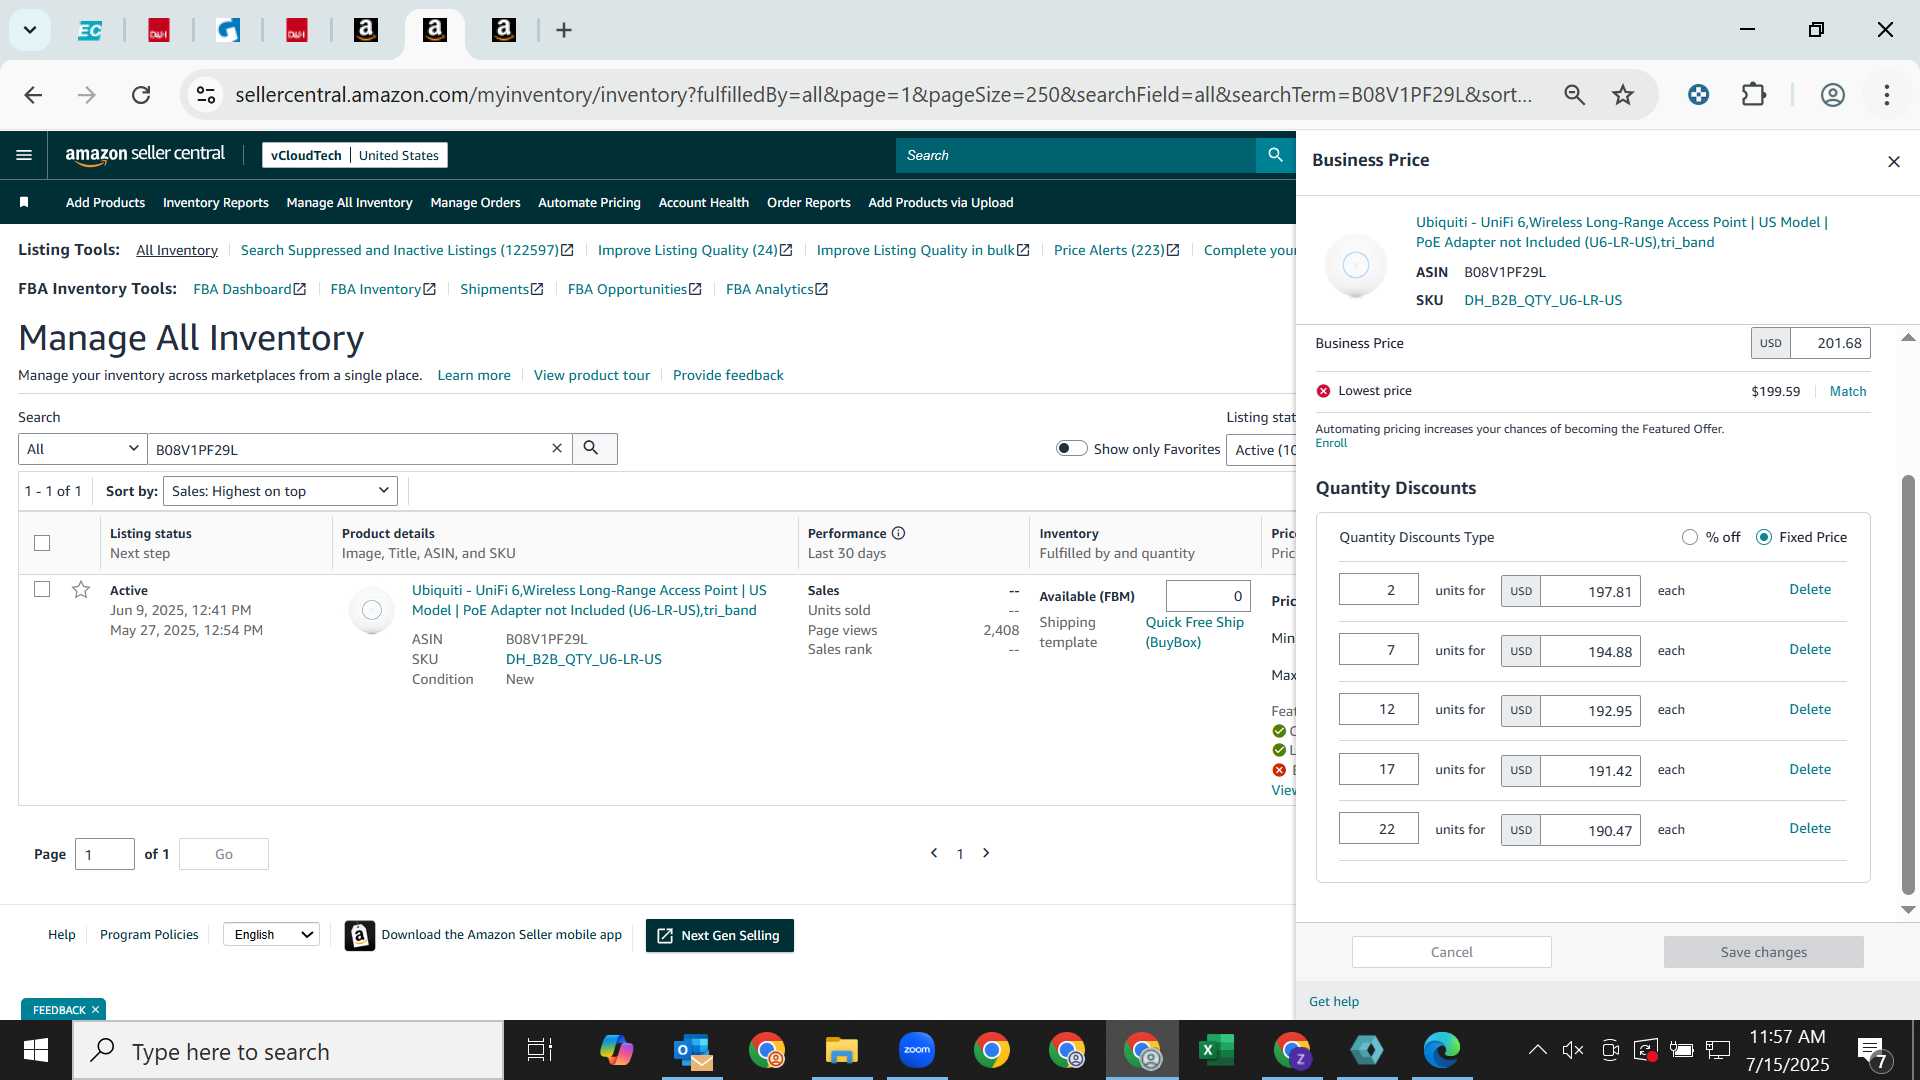Image resolution: width=1920 pixels, height=1080 pixels.
Task: Close the FEEDBACK tab
Action: [x=95, y=1010]
